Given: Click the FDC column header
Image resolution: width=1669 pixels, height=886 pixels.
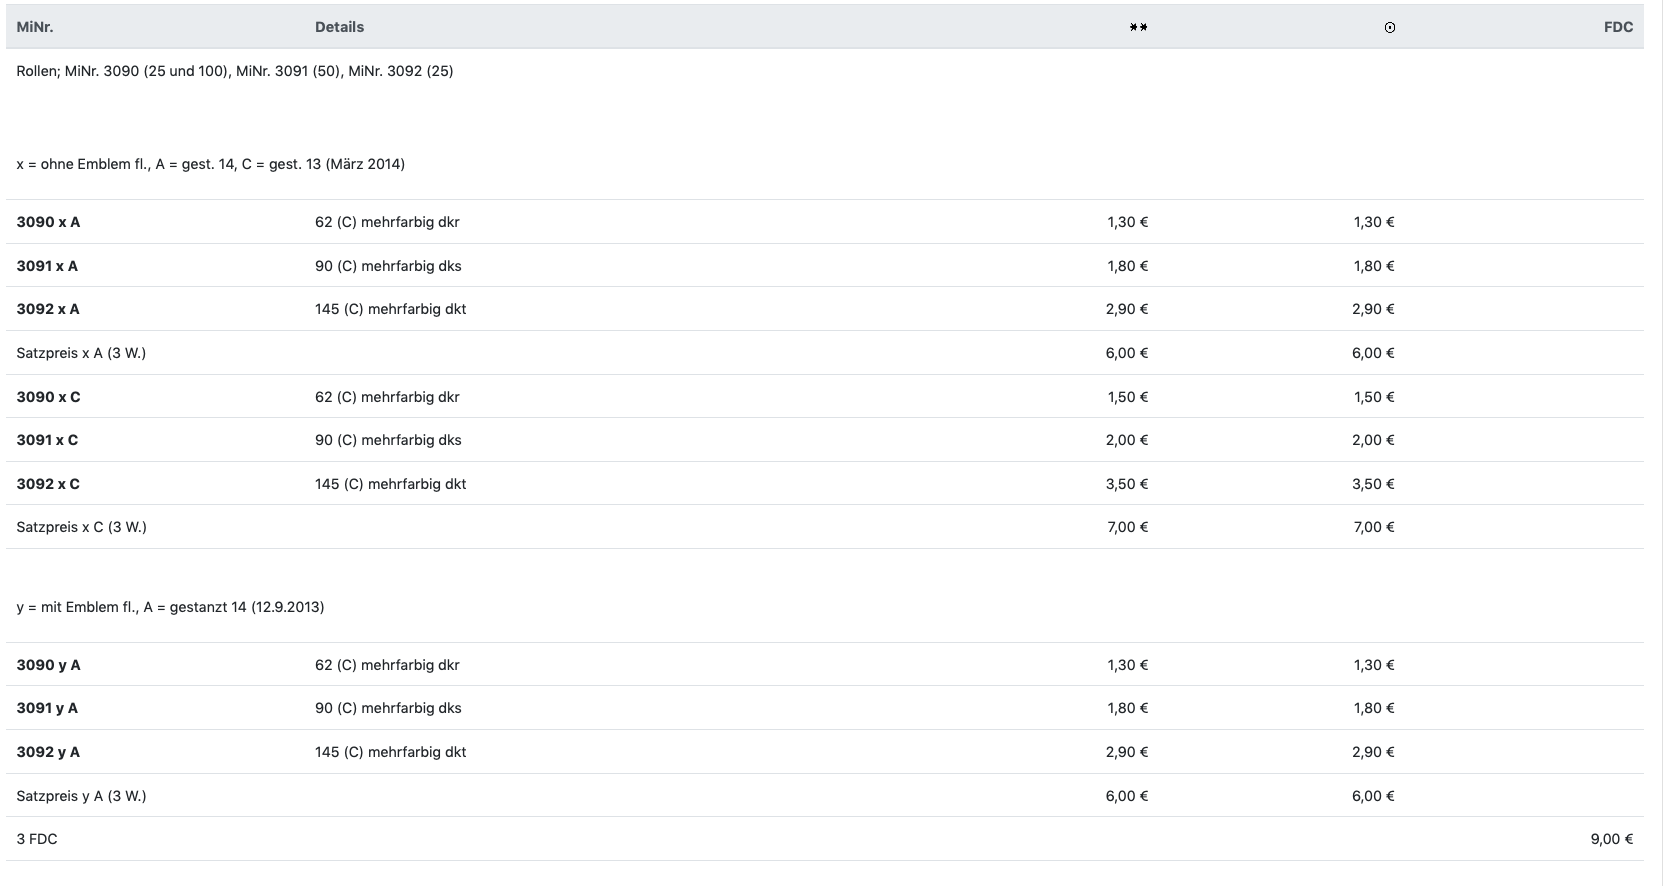Looking at the screenshot, I should pyautogui.click(x=1617, y=27).
